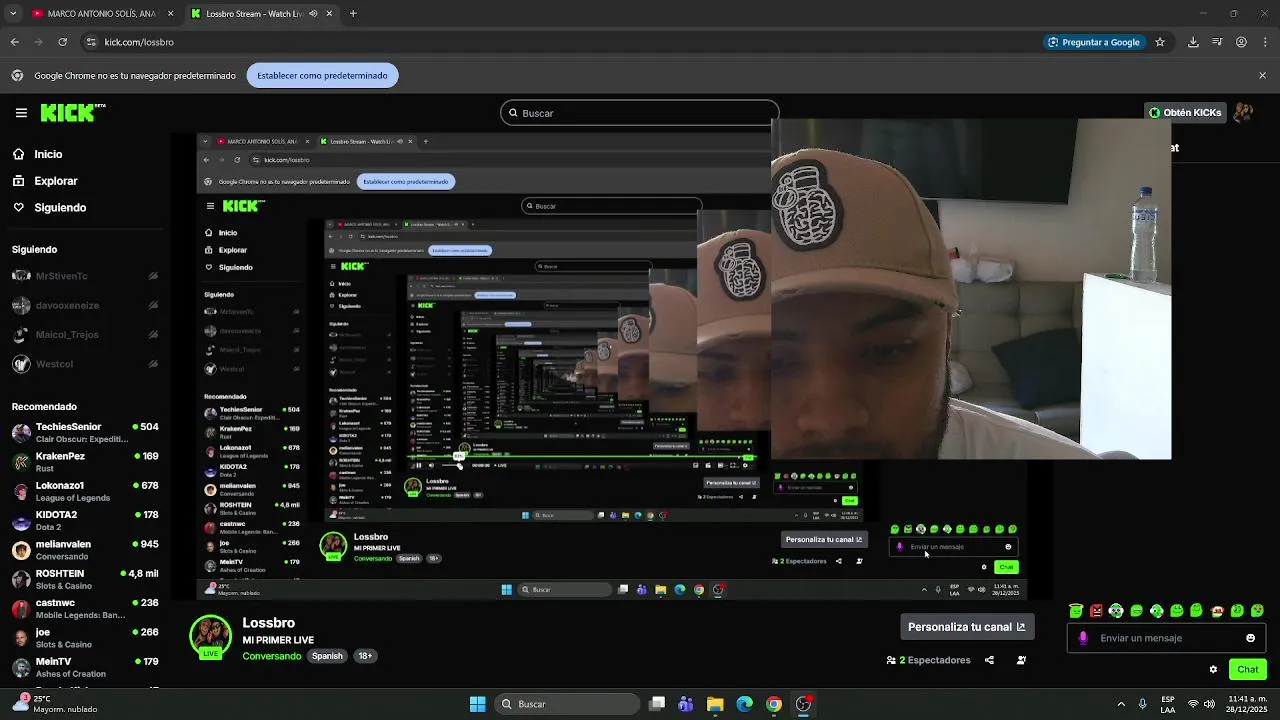Click the purple microphone icon in chat

[x=1083, y=638]
